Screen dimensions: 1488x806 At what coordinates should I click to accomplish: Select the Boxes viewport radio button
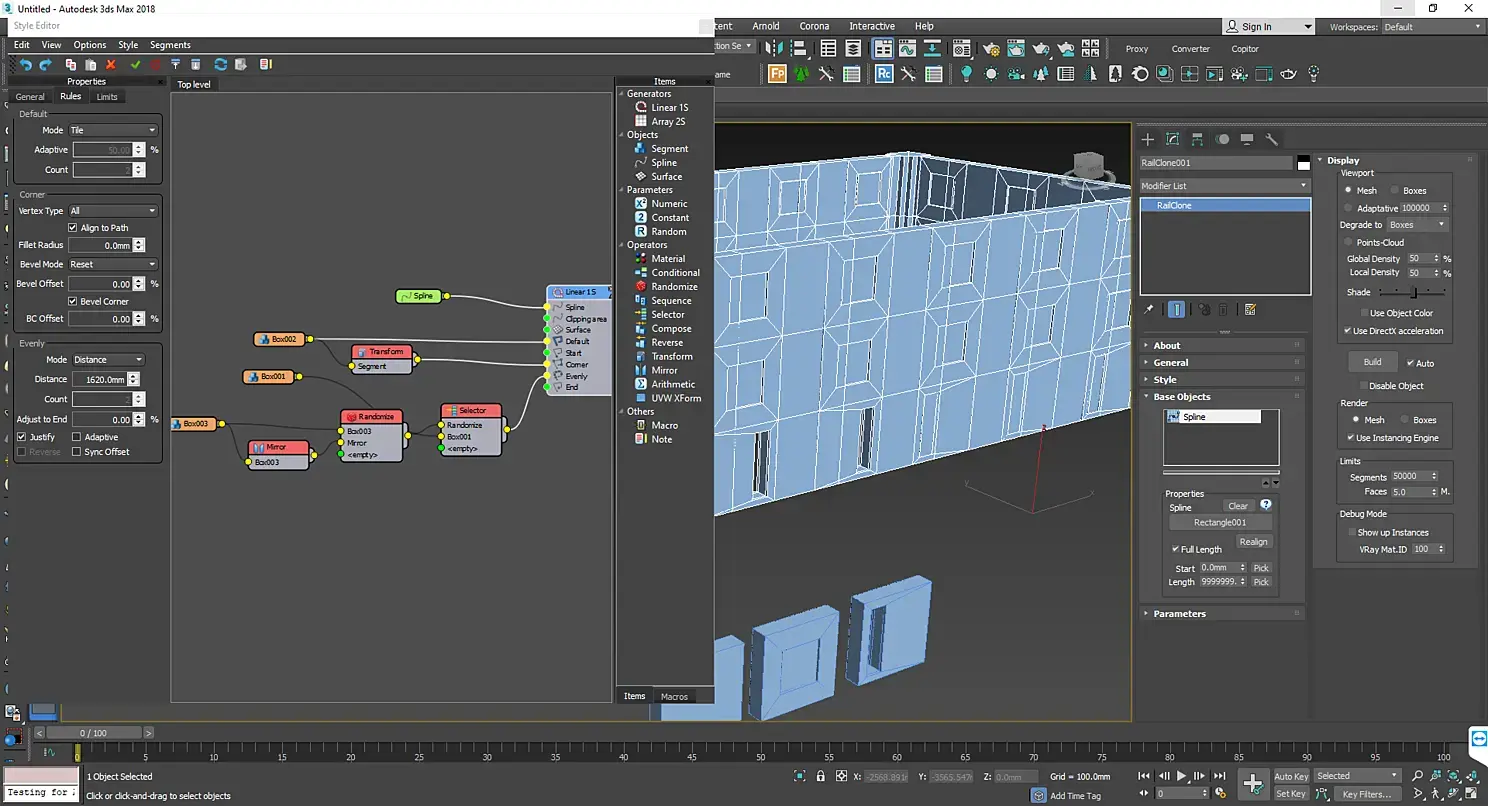[x=1394, y=191]
